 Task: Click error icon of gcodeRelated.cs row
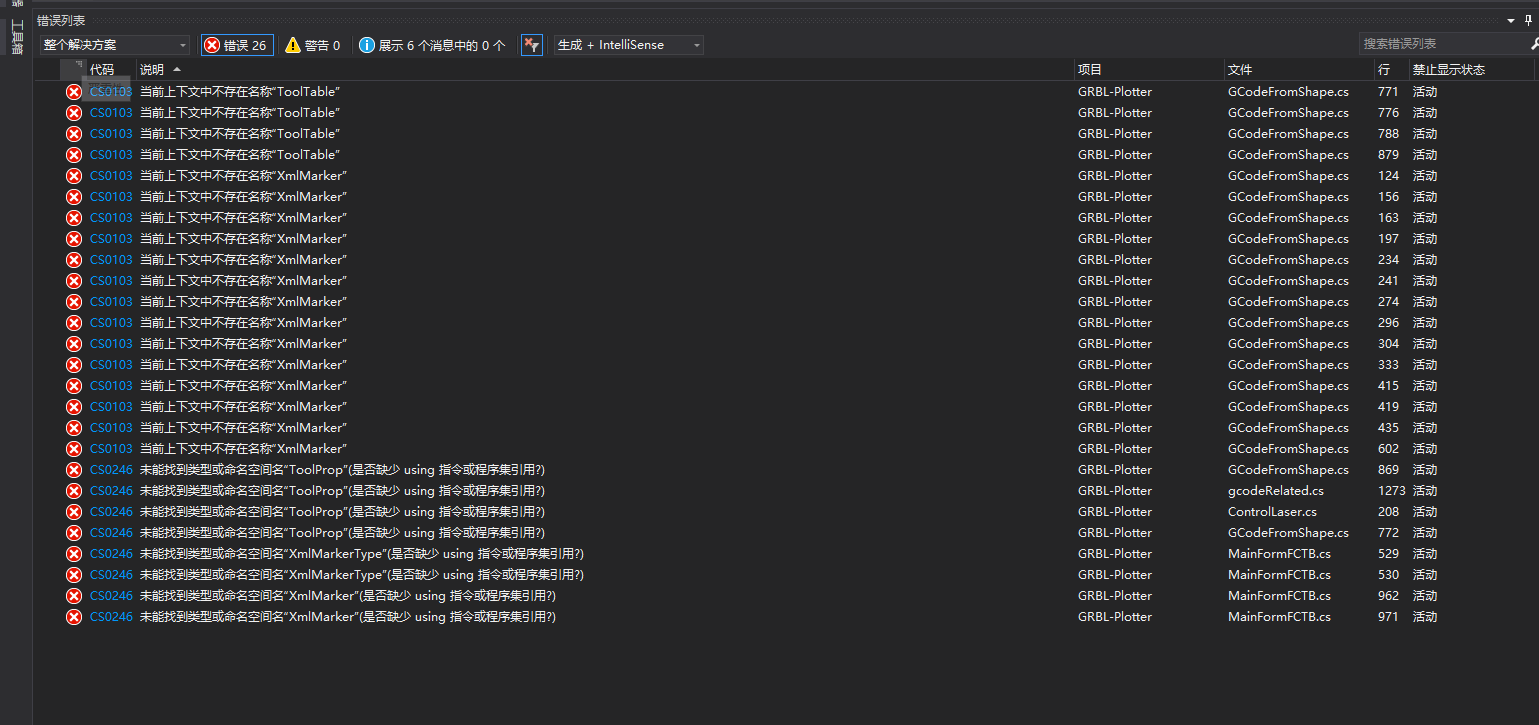(x=74, y=491)
